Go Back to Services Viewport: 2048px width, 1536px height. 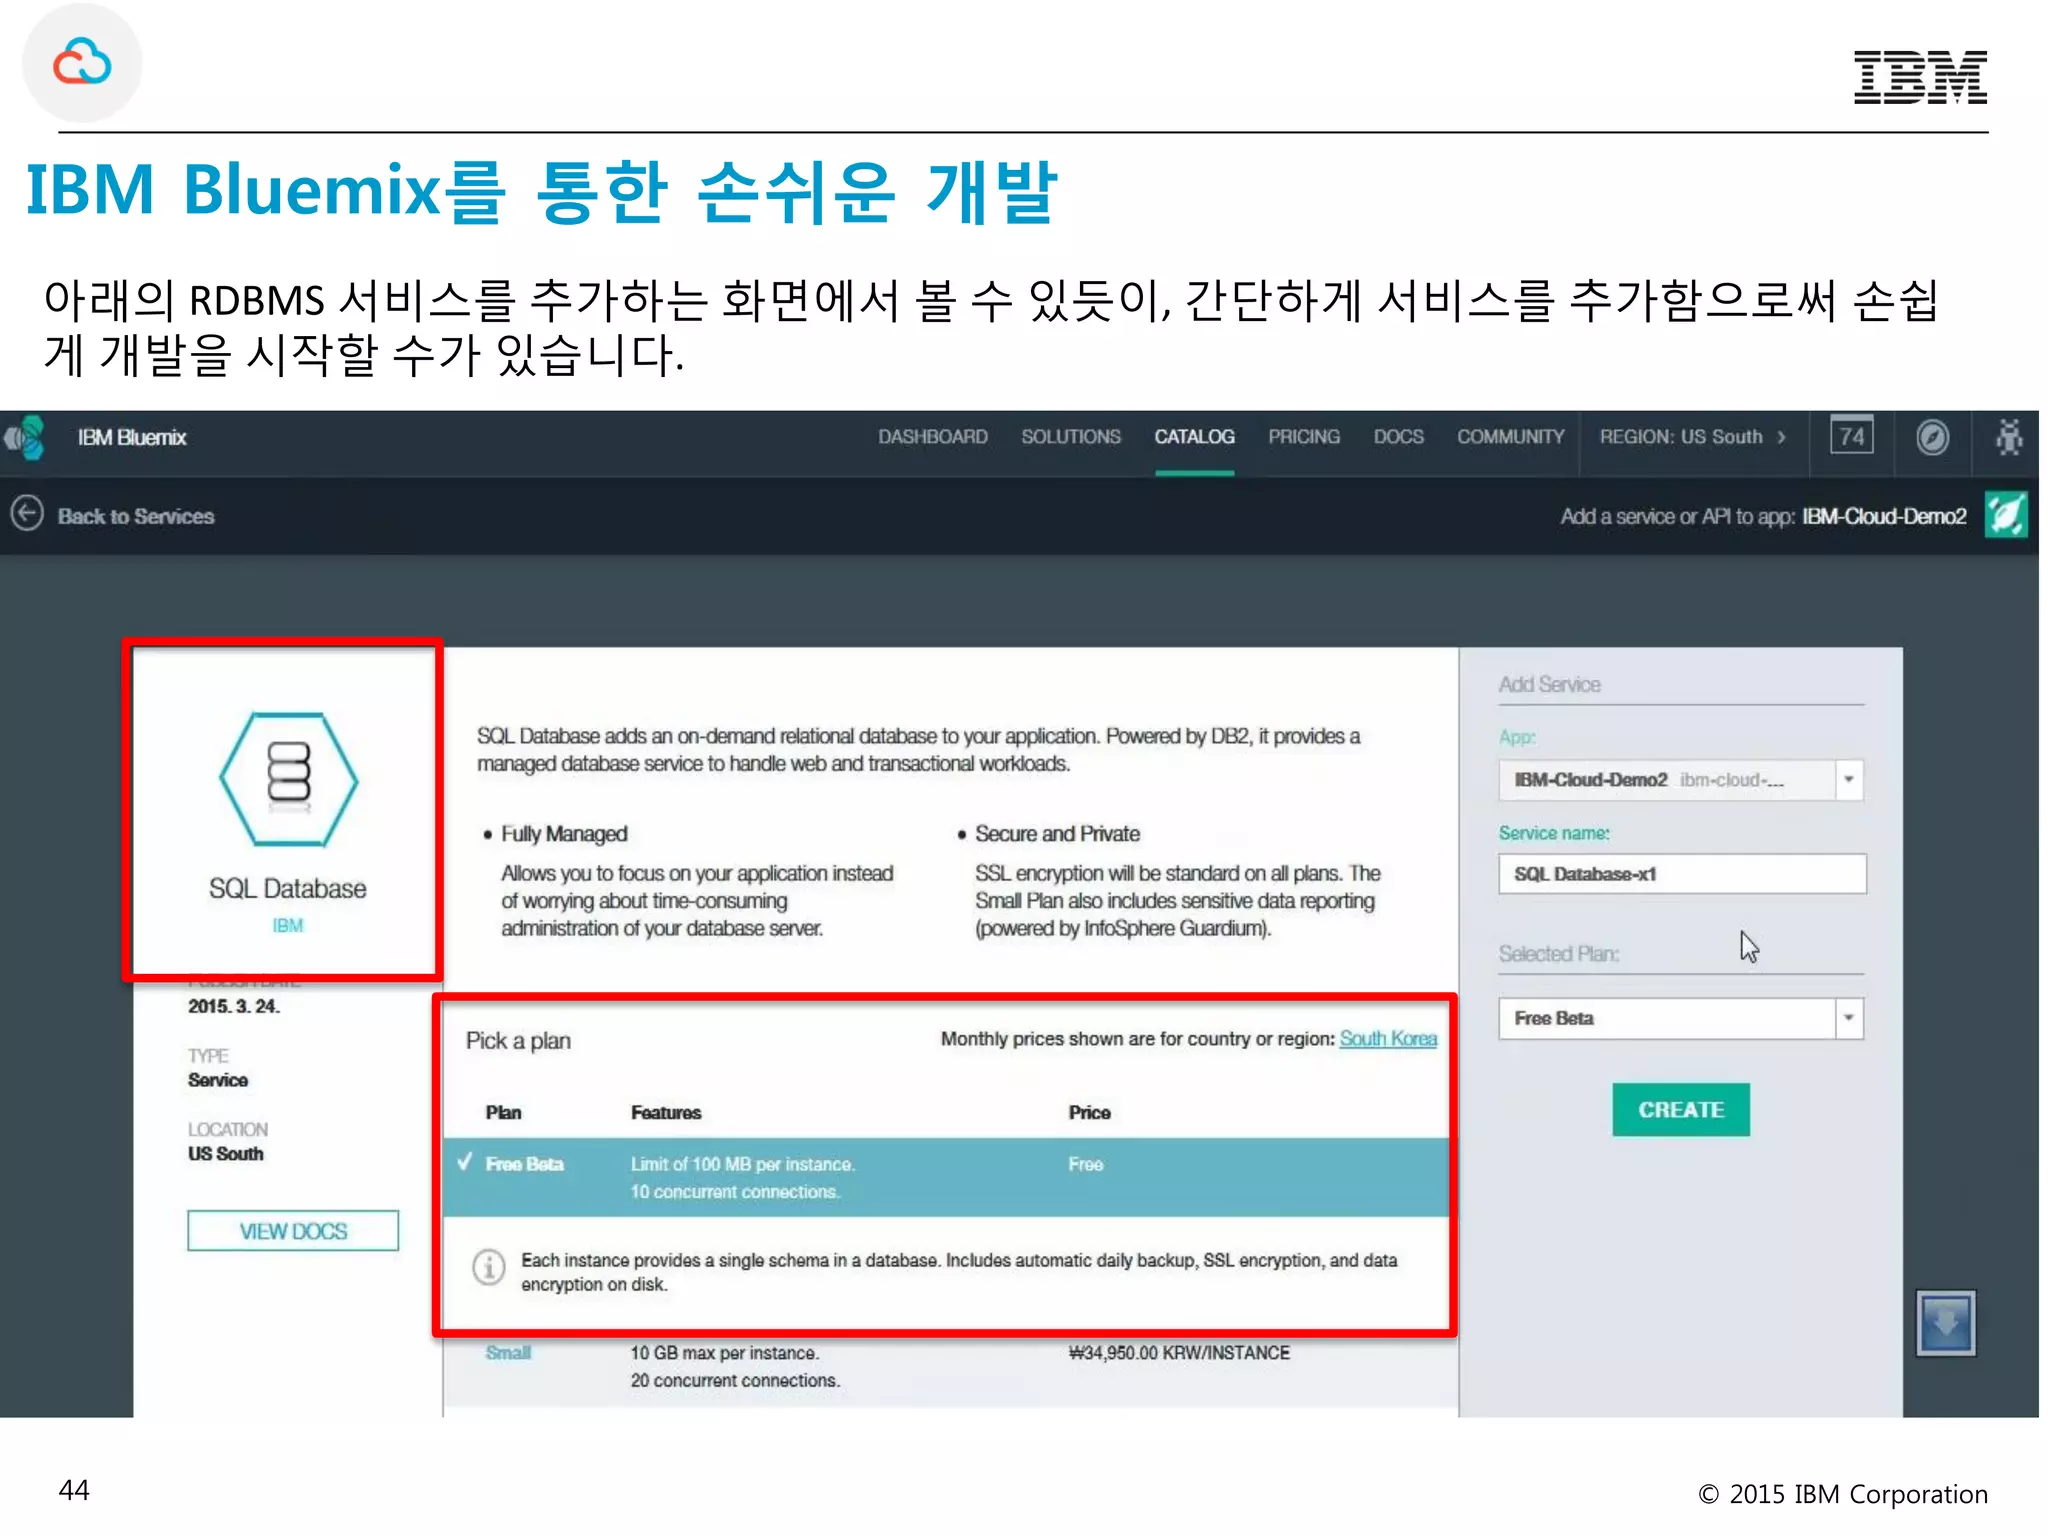pyautogui.click(x=136, y=516)
